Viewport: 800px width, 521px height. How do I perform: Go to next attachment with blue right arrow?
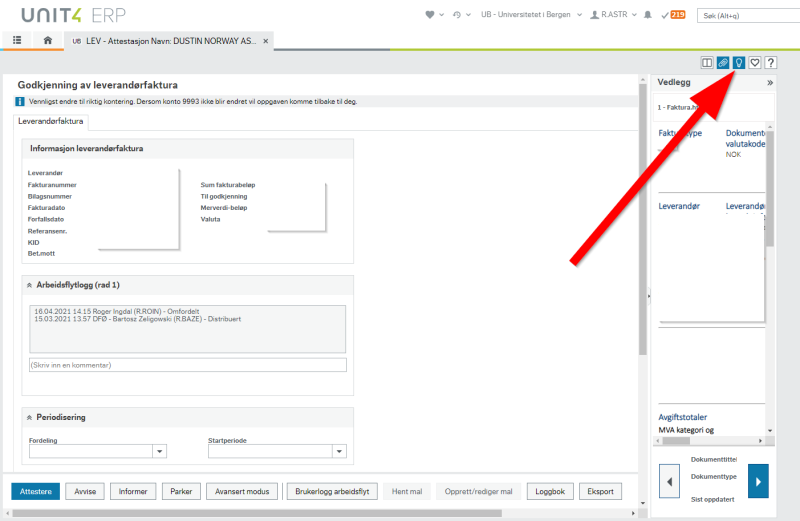click(x=758, y=481)
